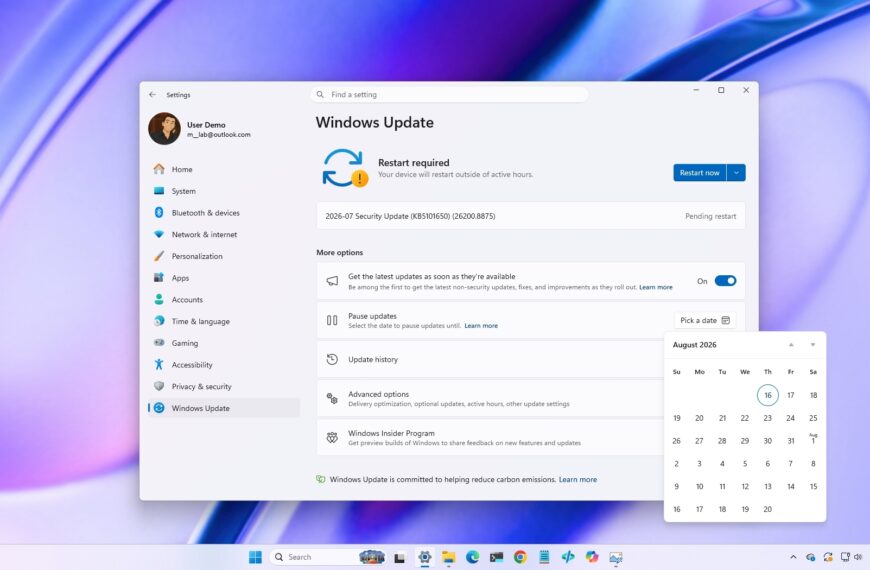Open the Pick a date dropdown
870x570 pixels.
click(705, 320)
